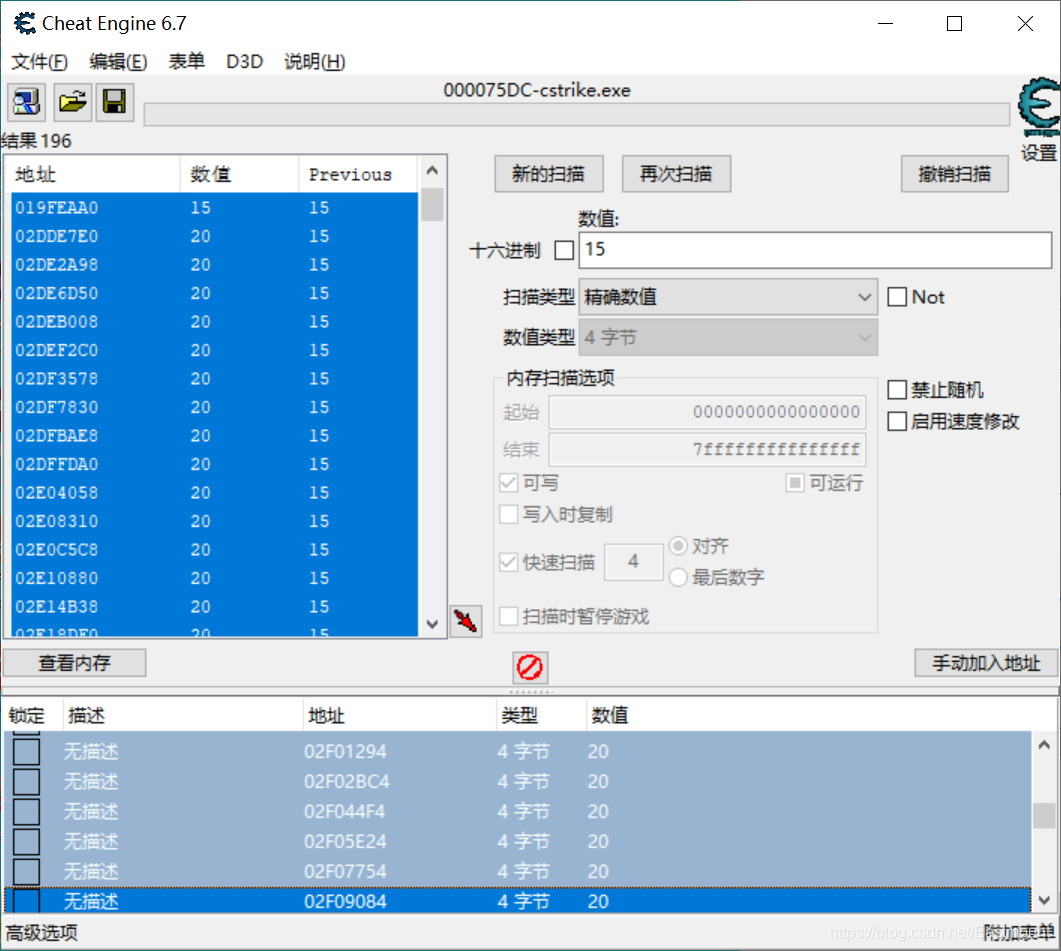Screen dimensions: 1061x951
Task: Open the 扫描类型 dropdown
Action: pos(728,297)
